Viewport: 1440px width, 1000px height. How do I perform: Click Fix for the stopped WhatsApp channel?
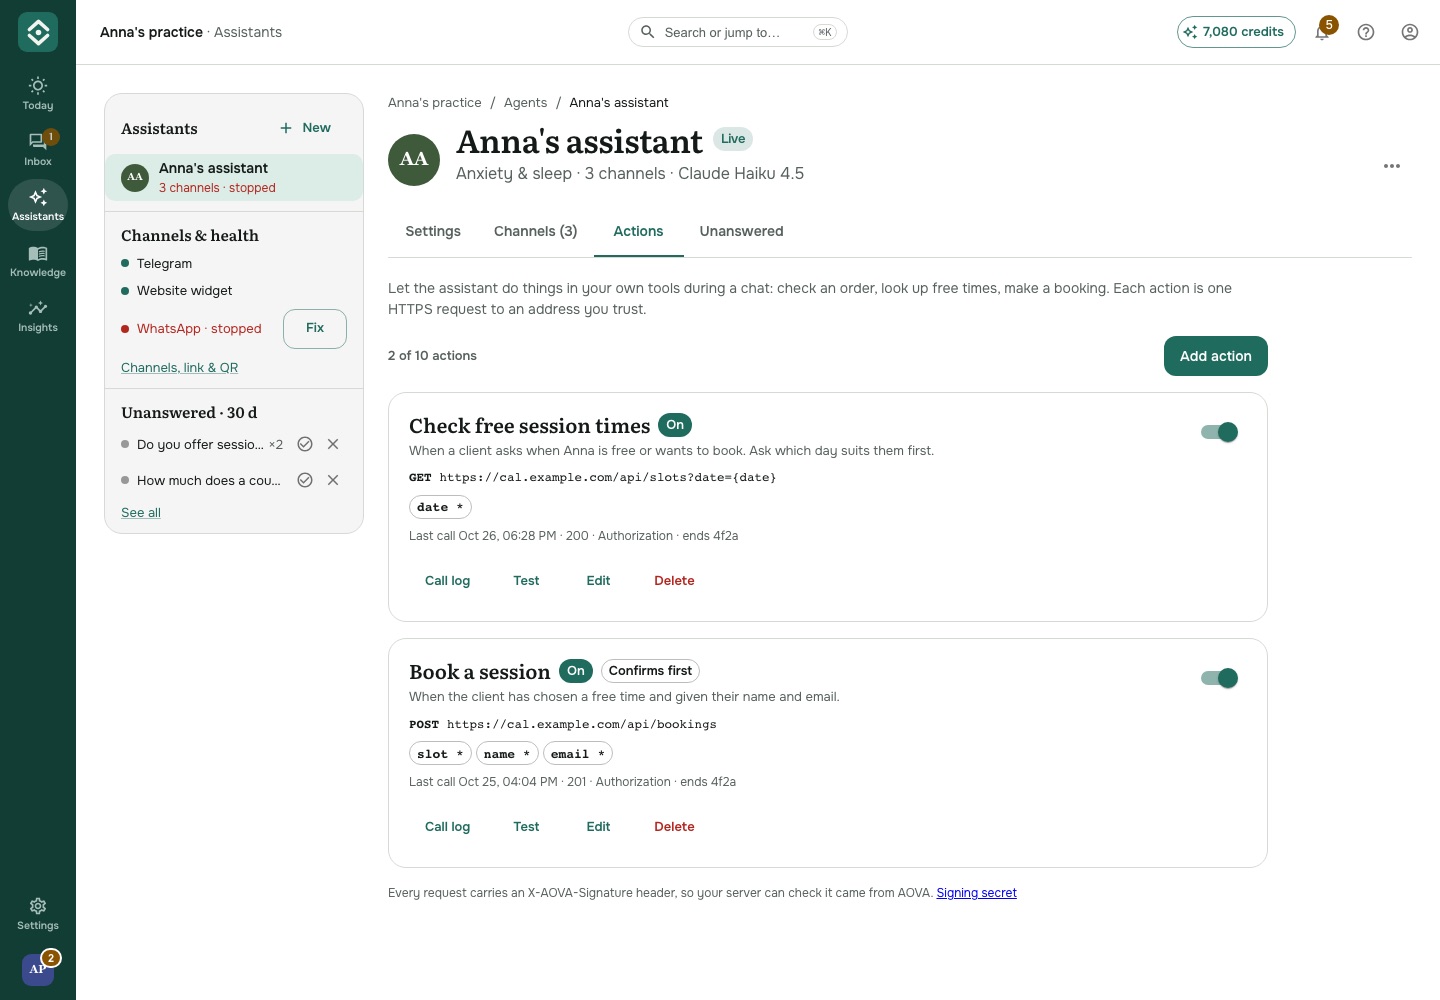(315, 328)
